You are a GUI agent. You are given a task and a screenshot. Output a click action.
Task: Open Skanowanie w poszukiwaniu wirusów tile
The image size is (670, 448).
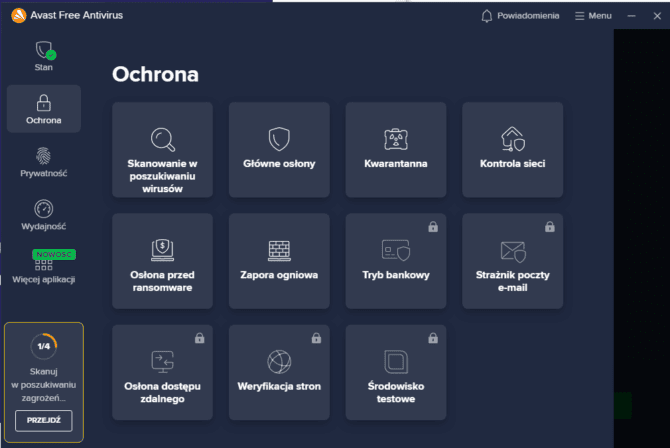tap(162, 150)
